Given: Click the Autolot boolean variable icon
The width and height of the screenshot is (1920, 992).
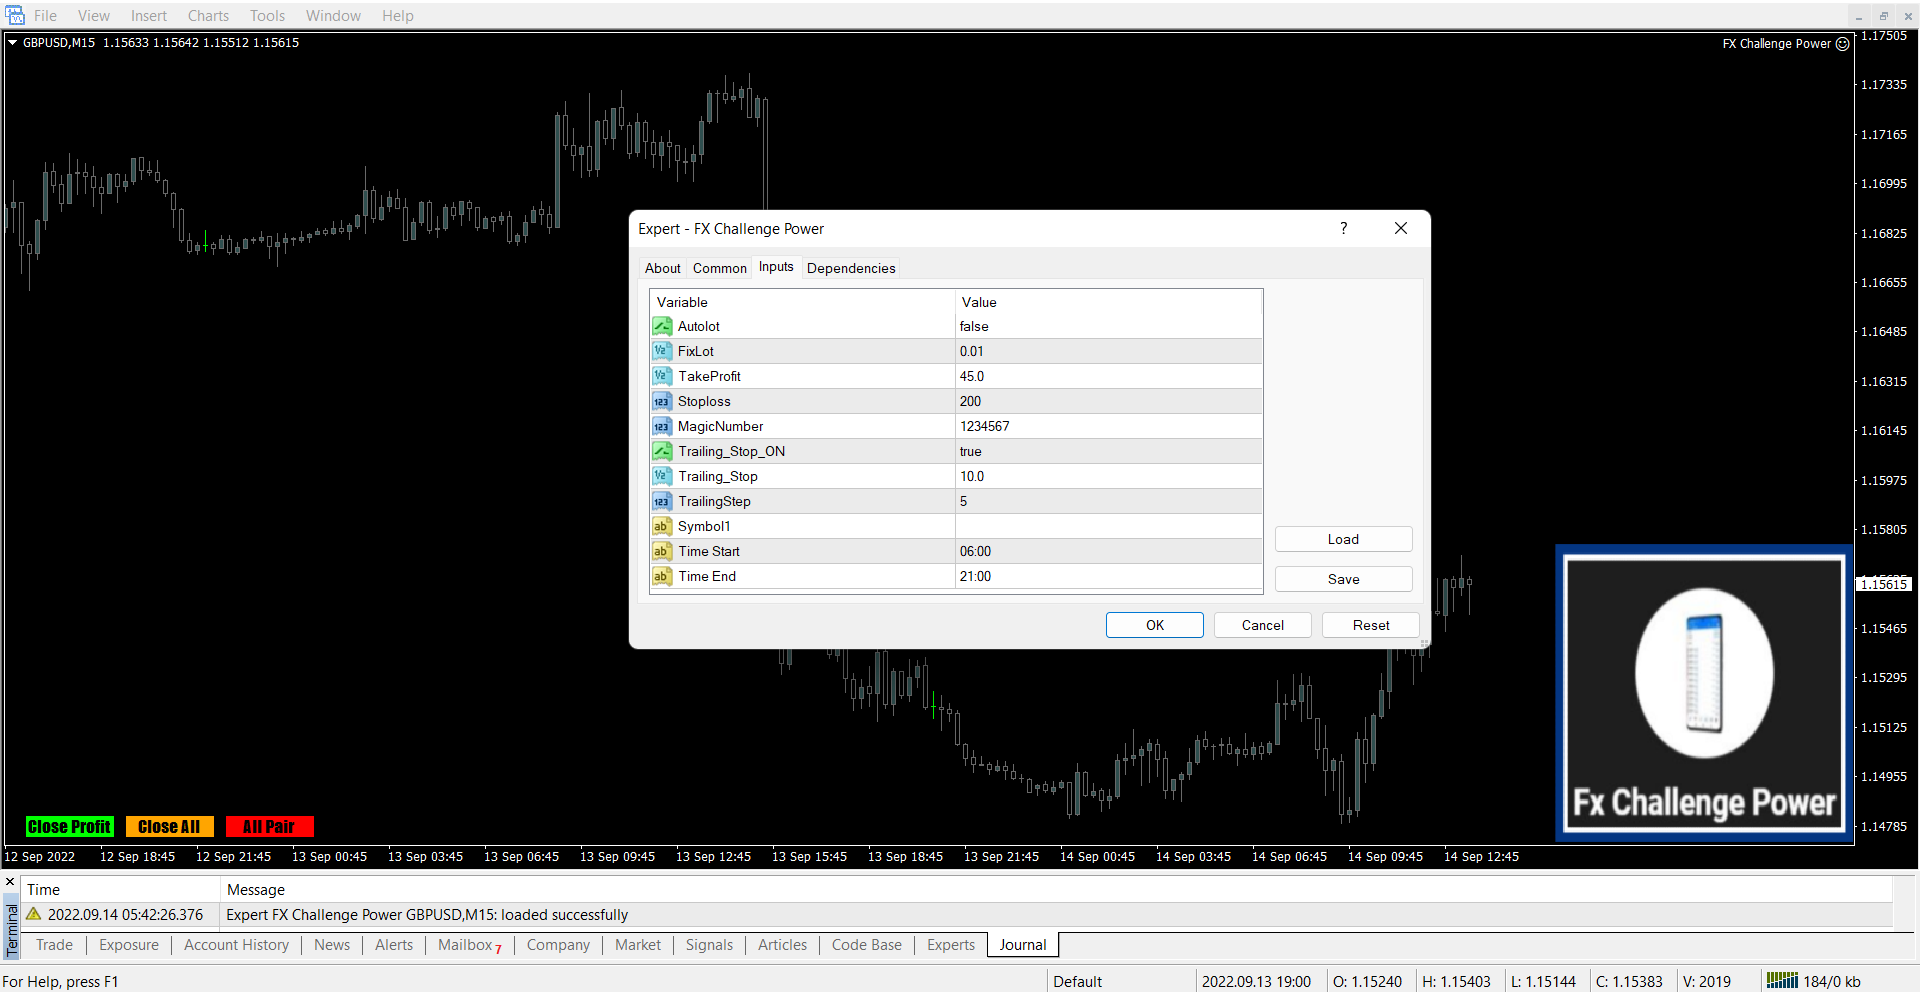Looking at the screenshot, I should pos(662,326).
